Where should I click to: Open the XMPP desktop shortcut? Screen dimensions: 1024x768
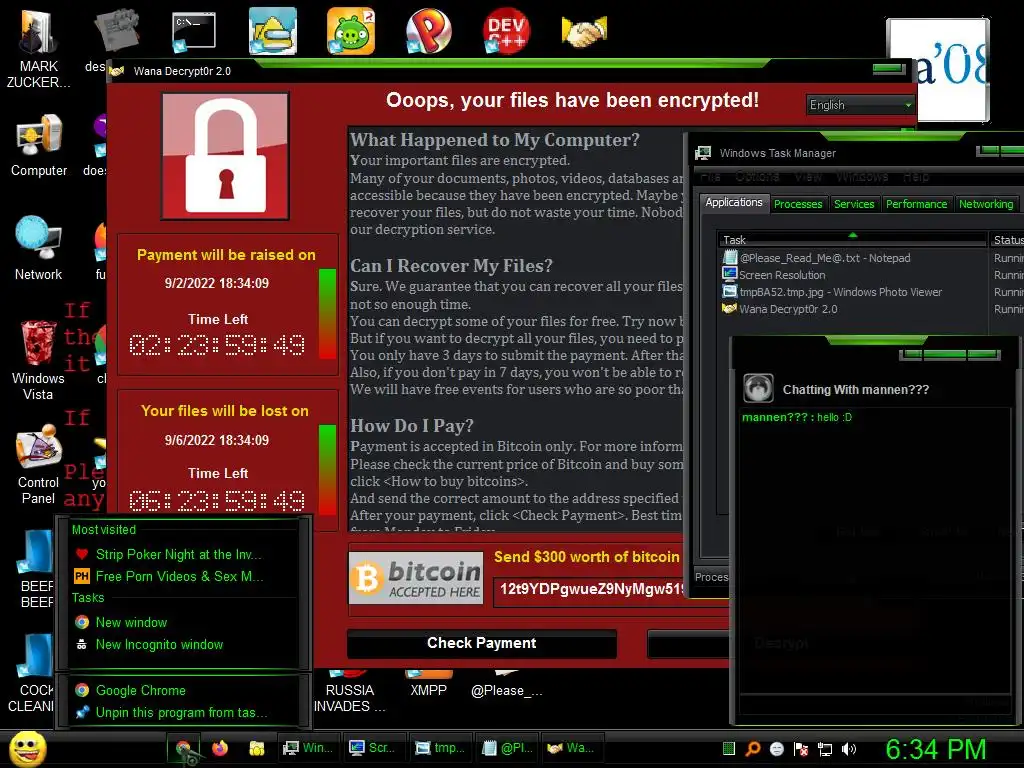tap(428, 684)
